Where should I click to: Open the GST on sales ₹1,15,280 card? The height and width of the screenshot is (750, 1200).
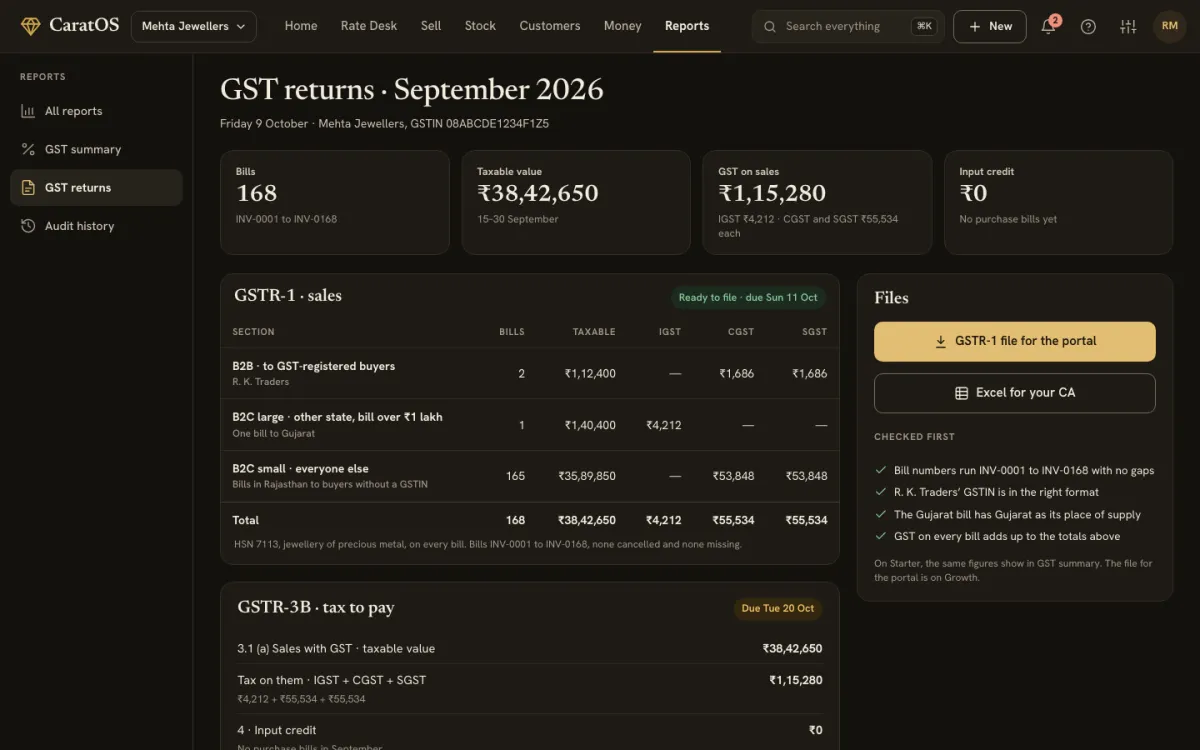pos(817,202)
